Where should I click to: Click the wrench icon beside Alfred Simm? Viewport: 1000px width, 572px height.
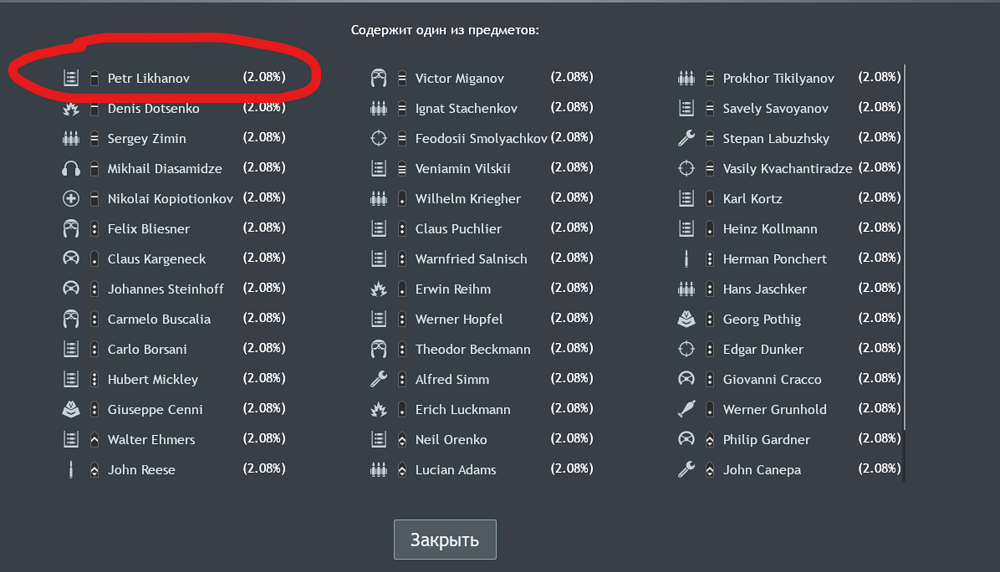tap(378, 380)
